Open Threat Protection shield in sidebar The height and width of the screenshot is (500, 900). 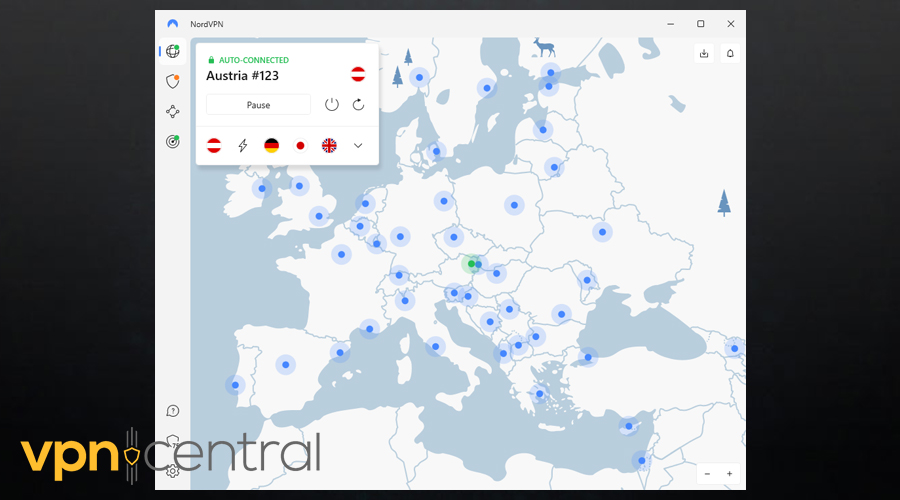(x=173, y=82)
